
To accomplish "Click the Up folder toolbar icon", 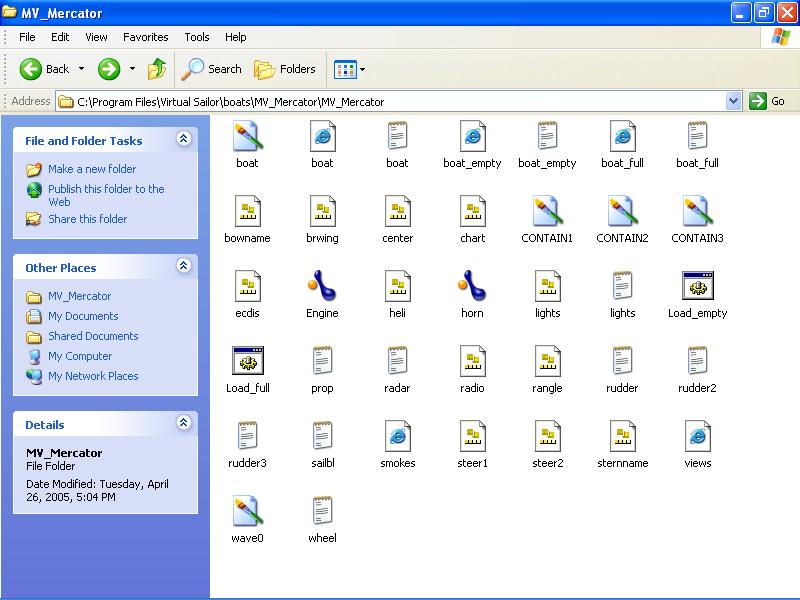I will coord(157,69).
